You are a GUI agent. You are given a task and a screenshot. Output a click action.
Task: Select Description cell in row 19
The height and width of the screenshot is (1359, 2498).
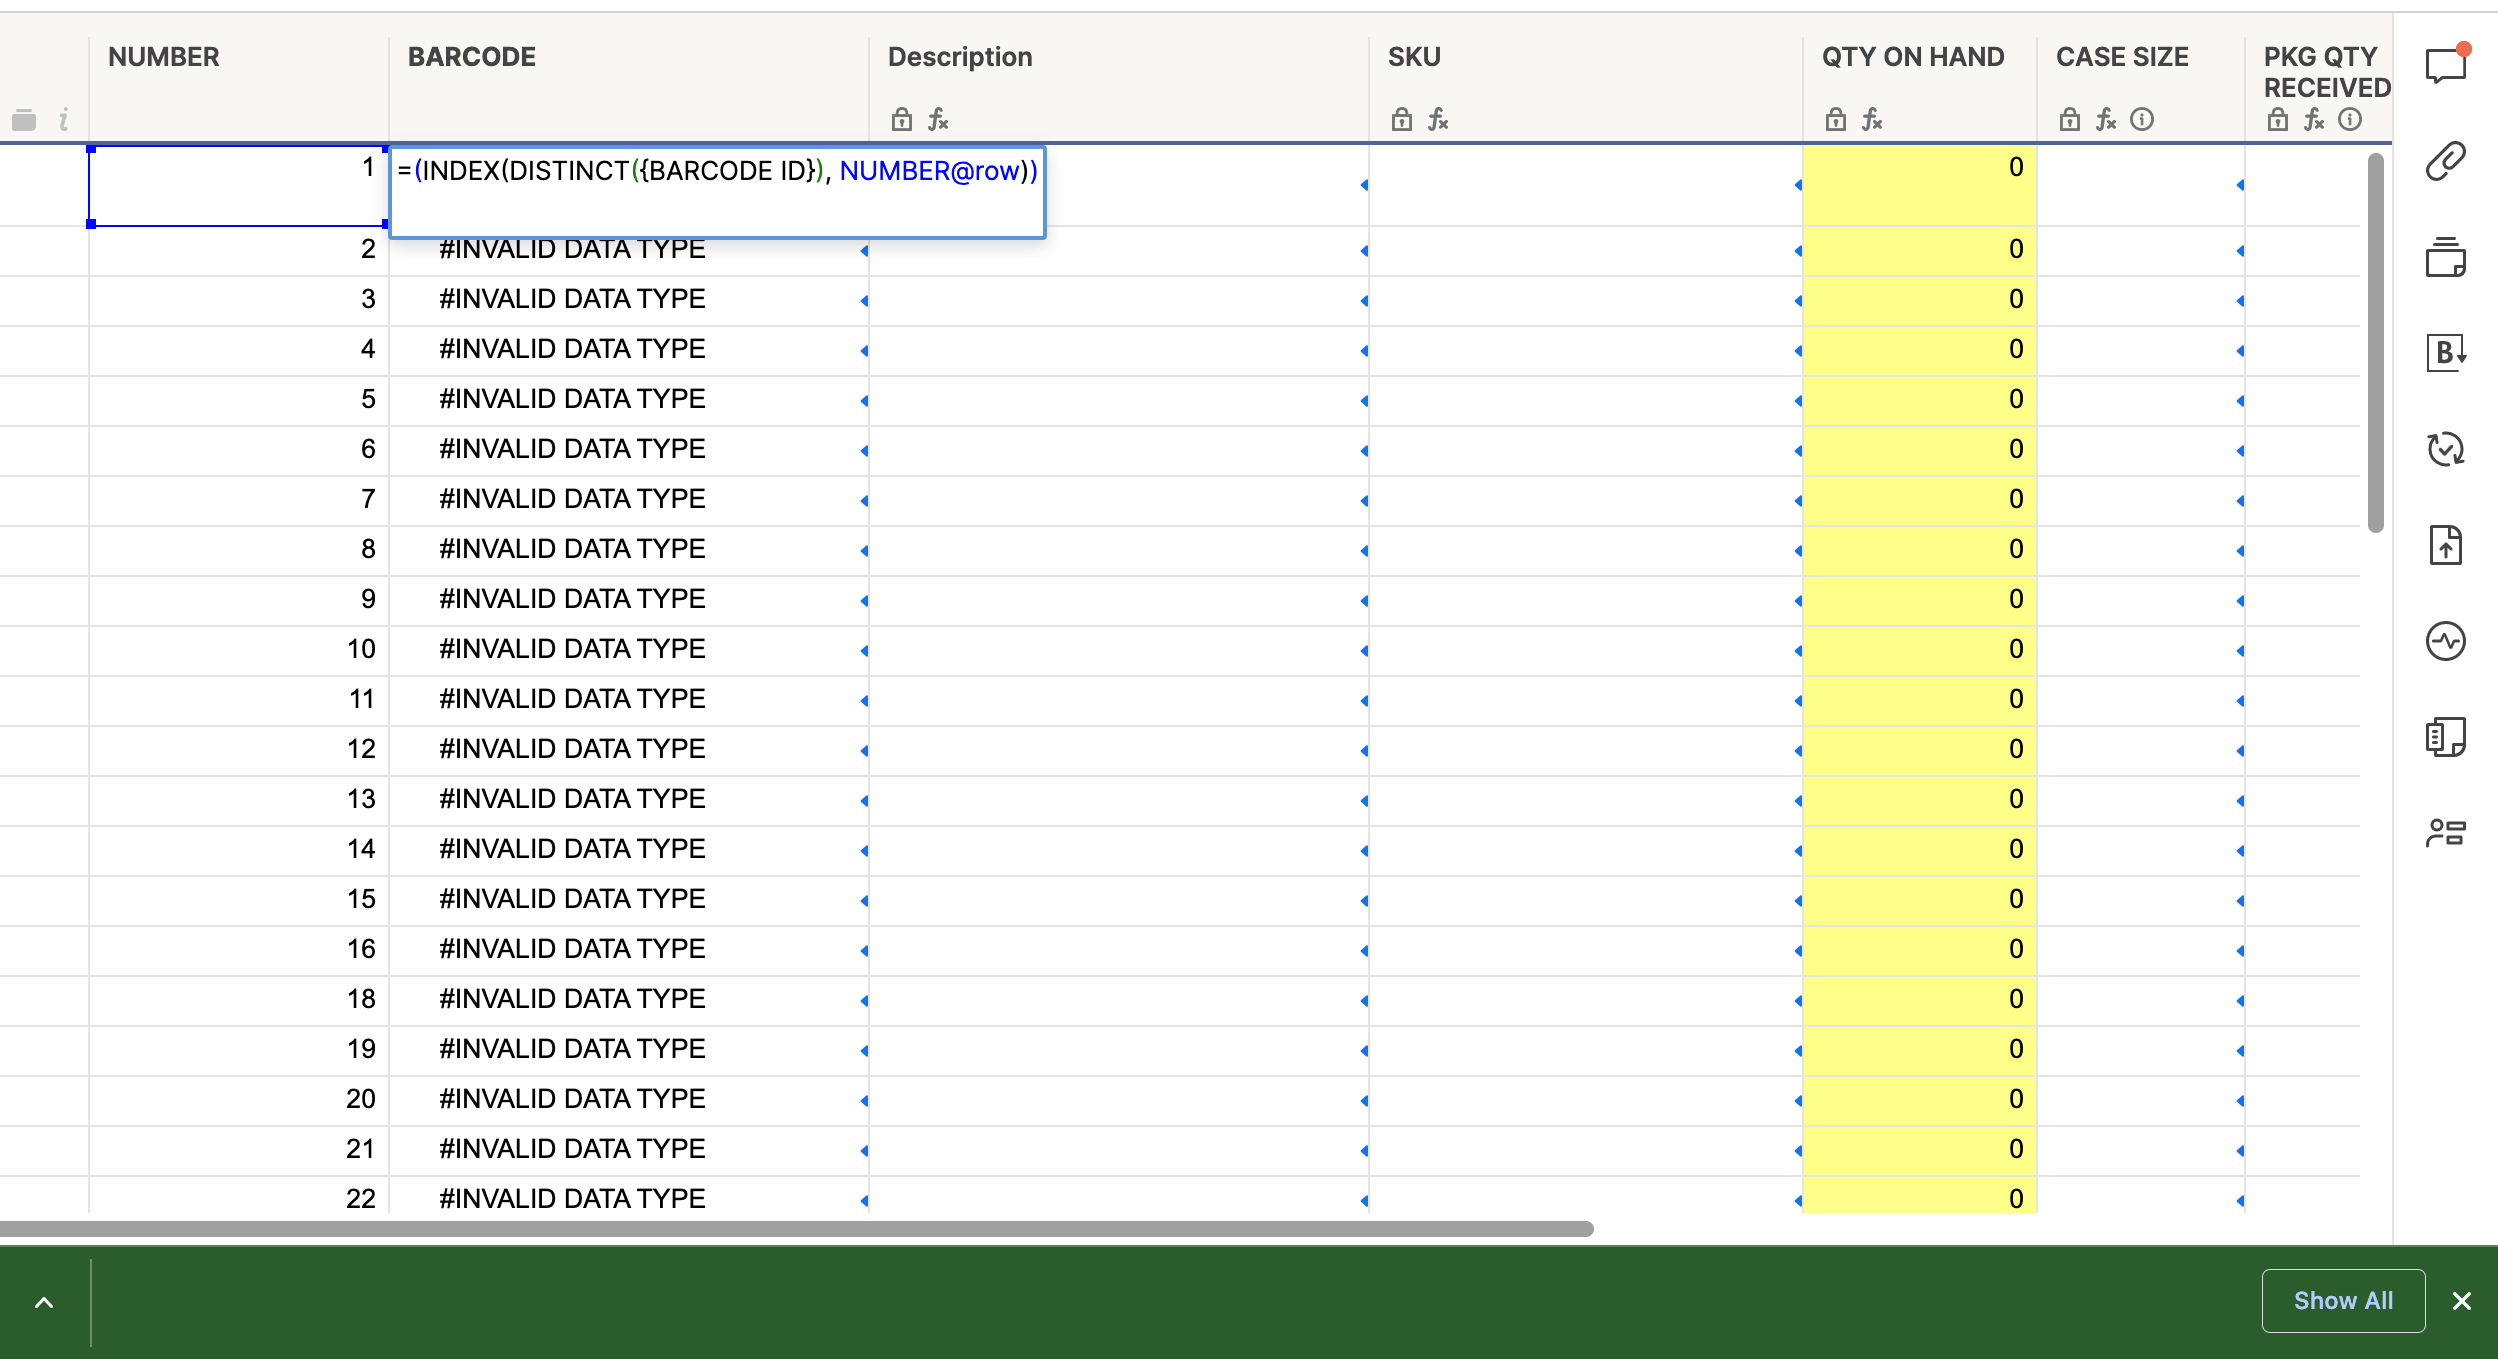(x=1119, y=1050)
